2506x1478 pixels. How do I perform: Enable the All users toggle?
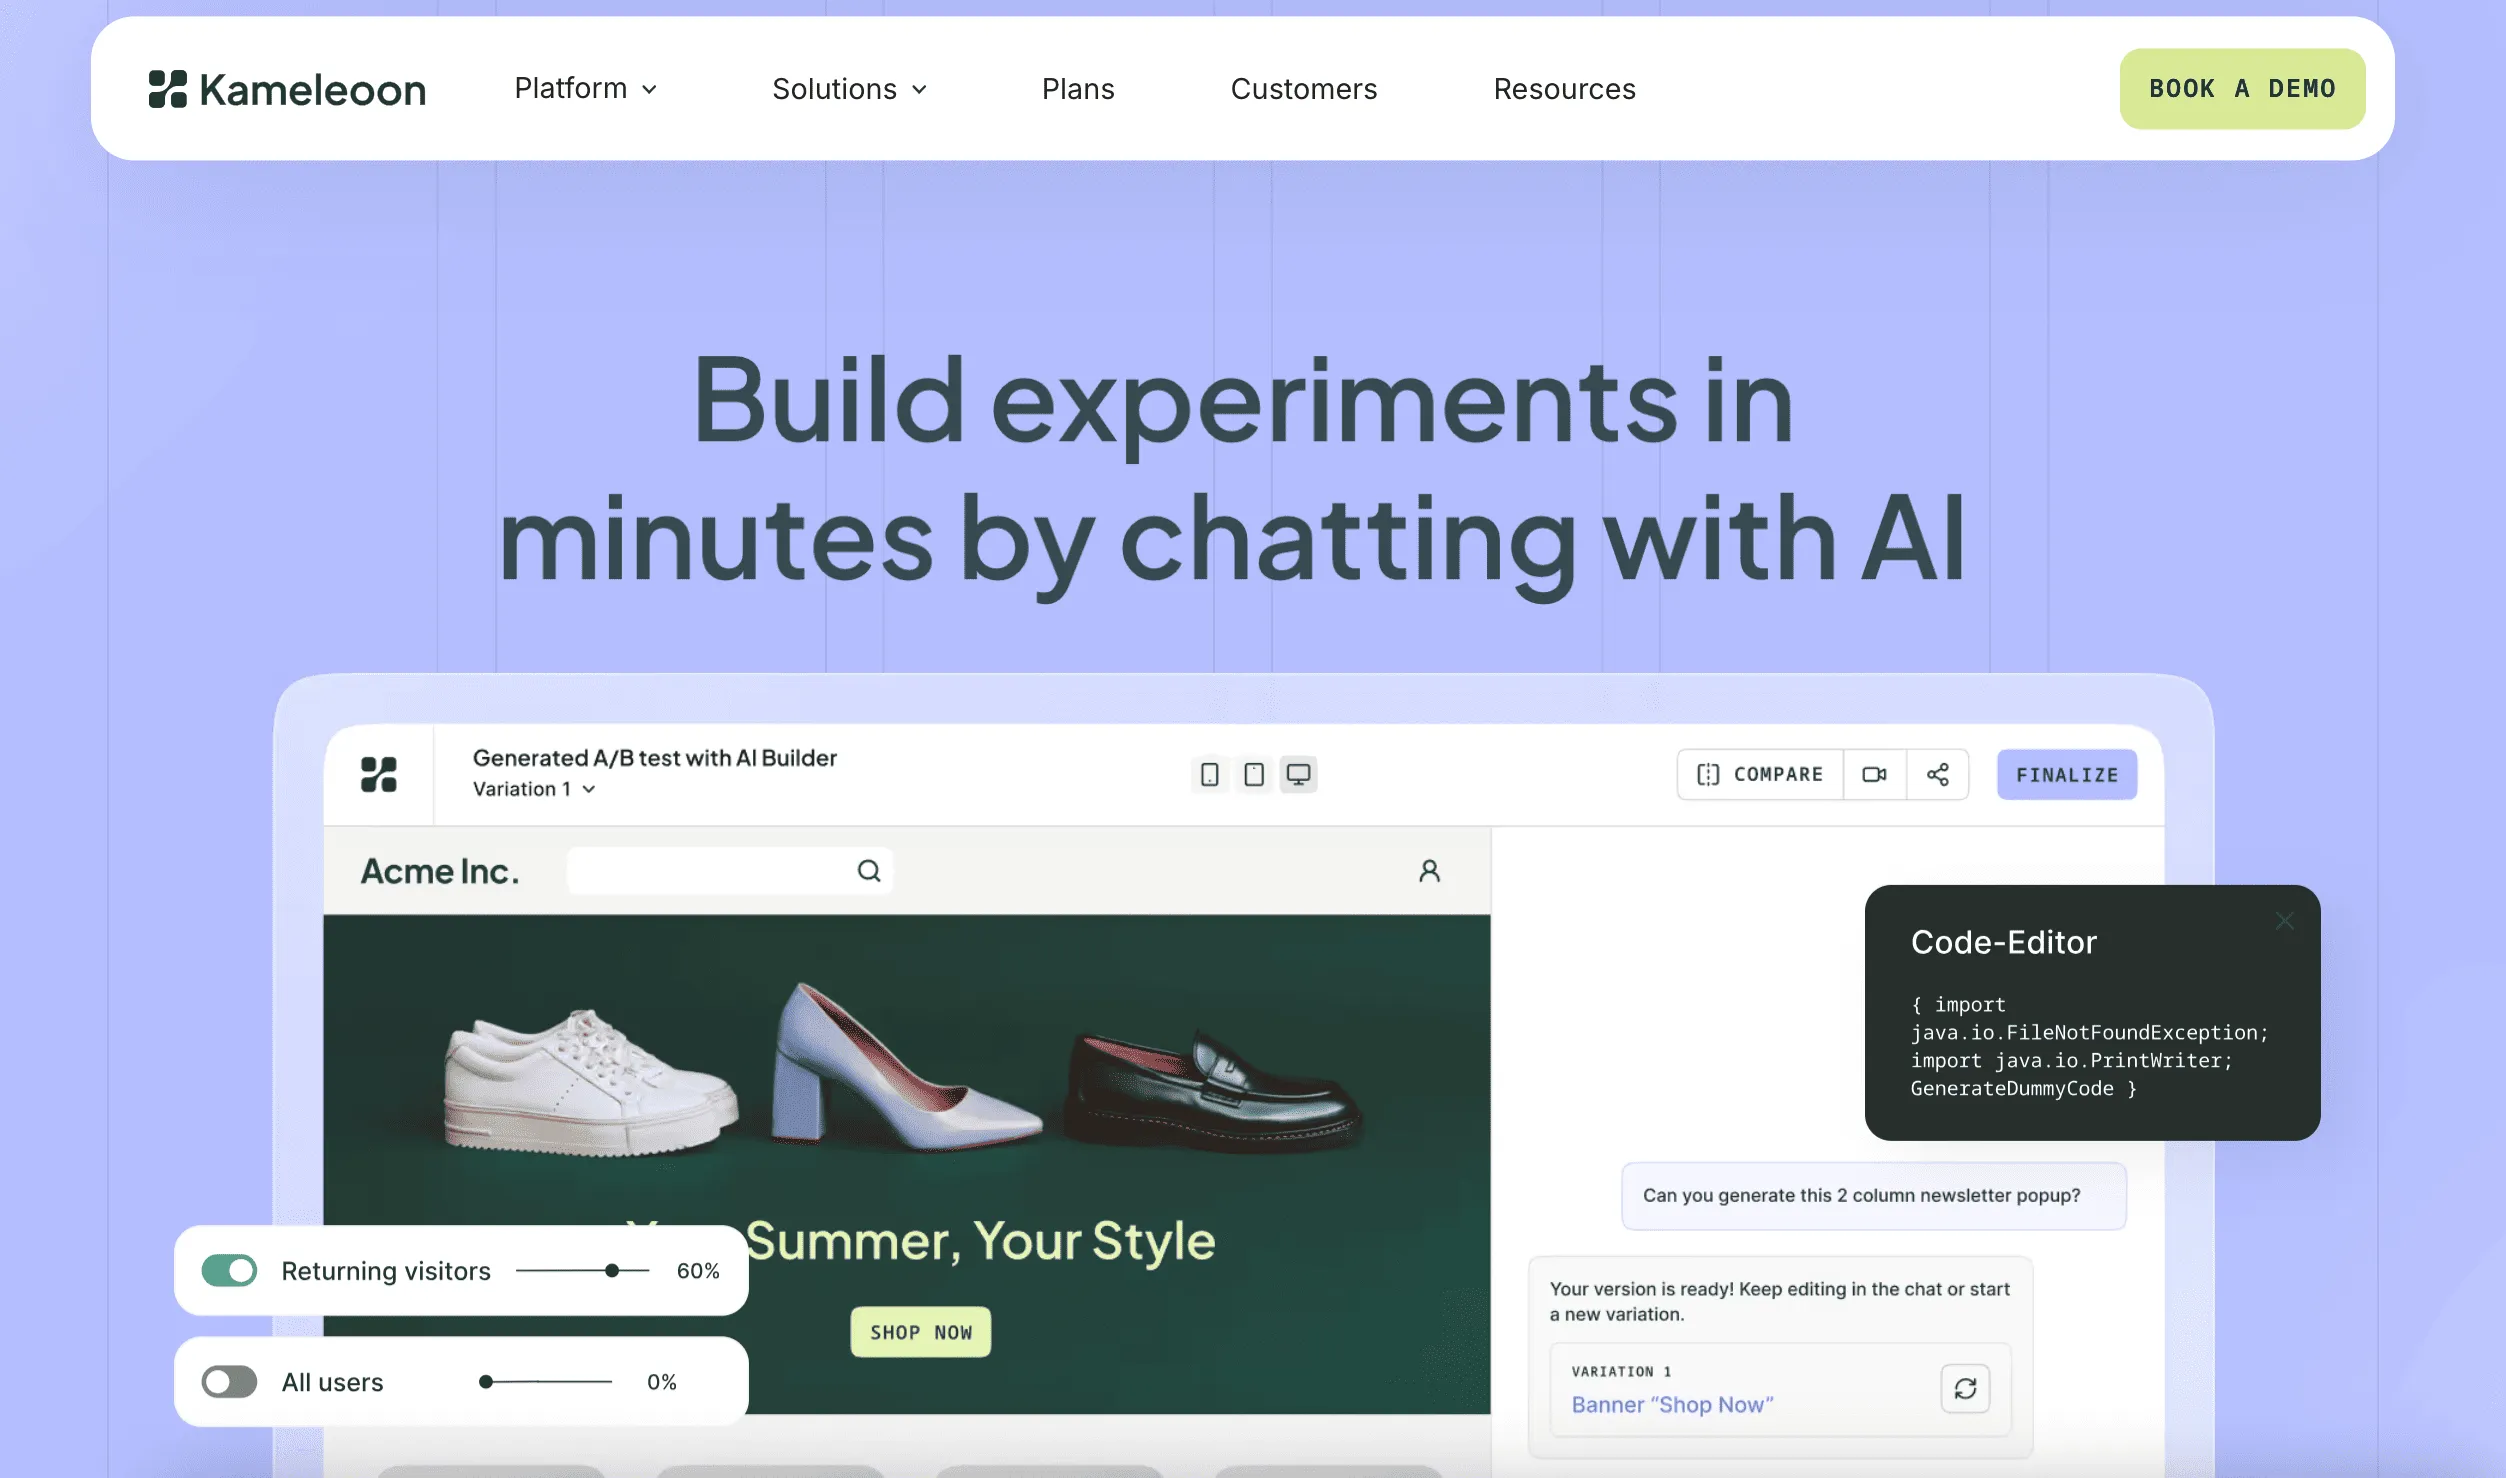(229, 1382)
